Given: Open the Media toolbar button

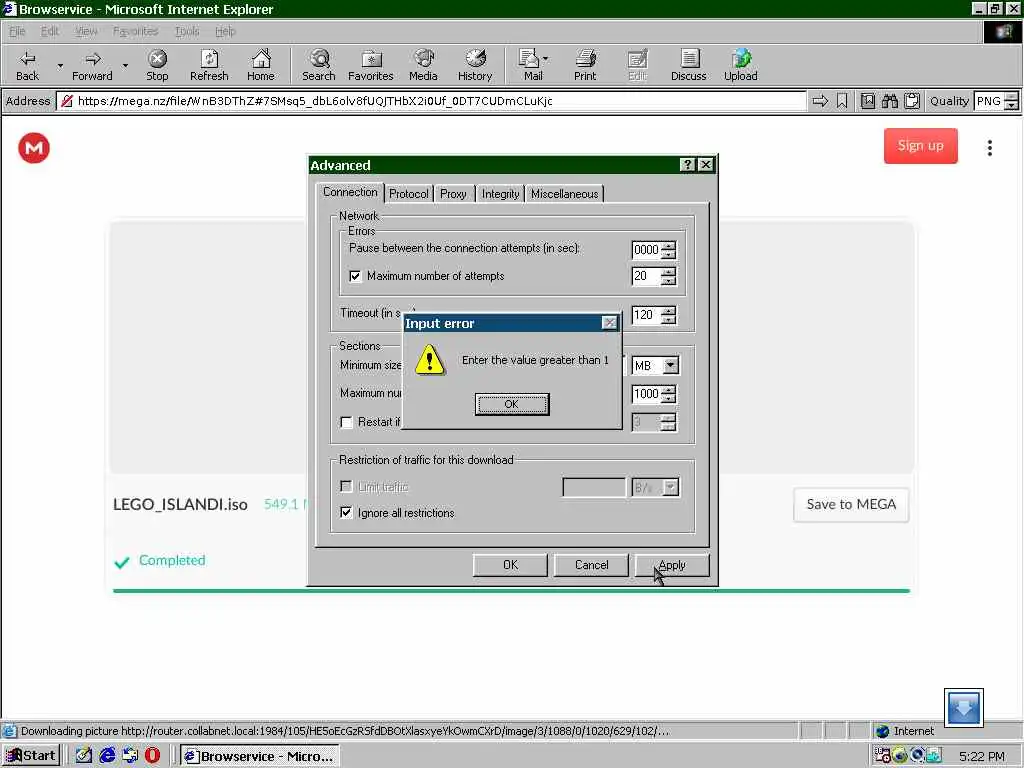Looking at the screenshot, I should coord(423,65).
